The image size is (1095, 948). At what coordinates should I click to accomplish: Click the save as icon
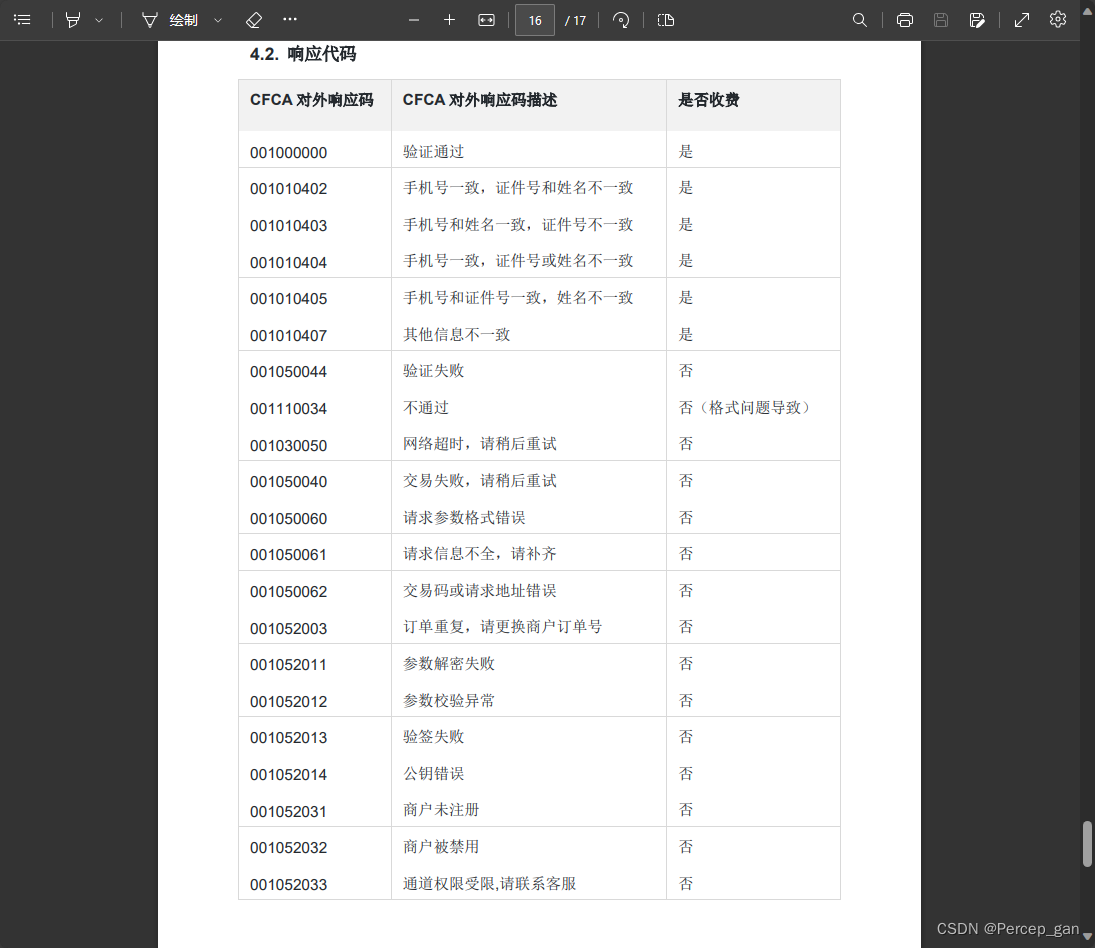[977, 20]
